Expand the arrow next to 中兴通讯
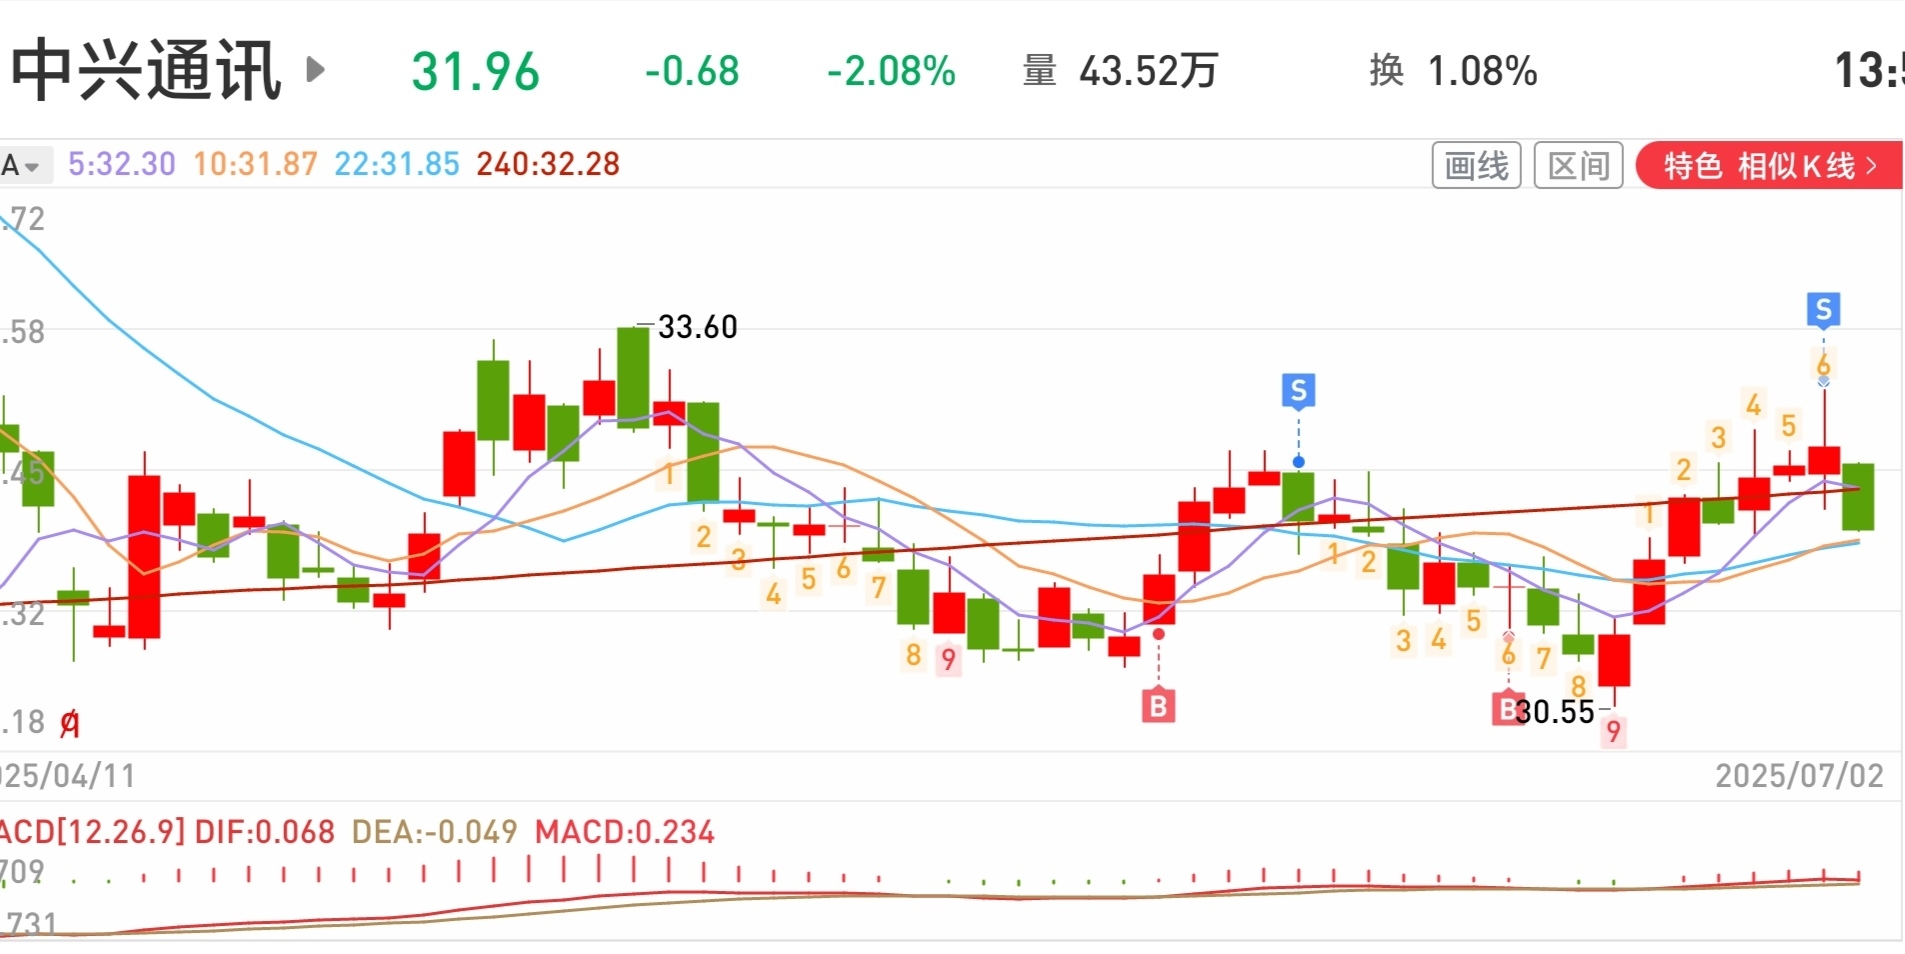The height and width of the screenshot is (954, 1905). point(315,70)
